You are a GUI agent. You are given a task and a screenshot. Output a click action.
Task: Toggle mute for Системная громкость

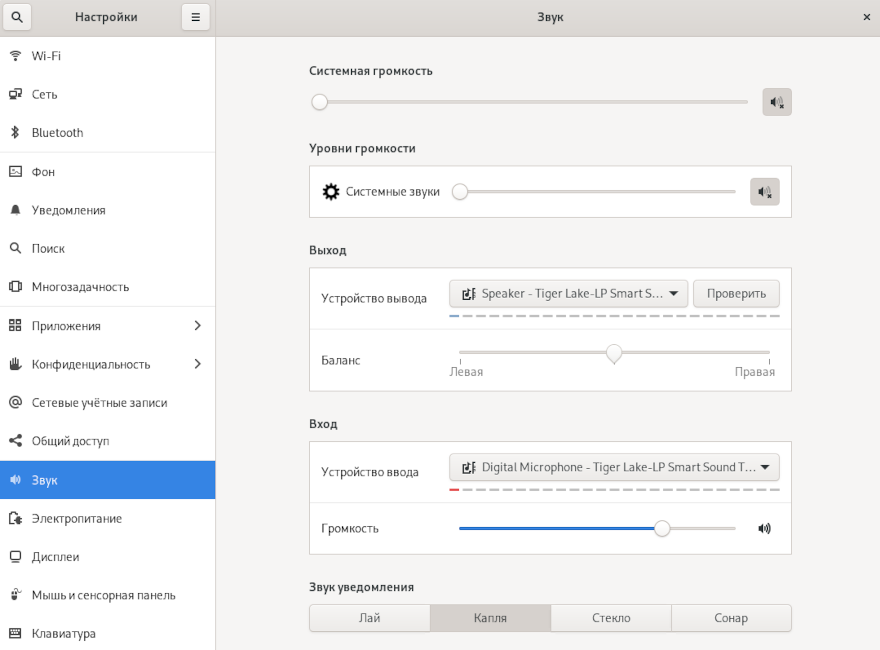point(777,102)
